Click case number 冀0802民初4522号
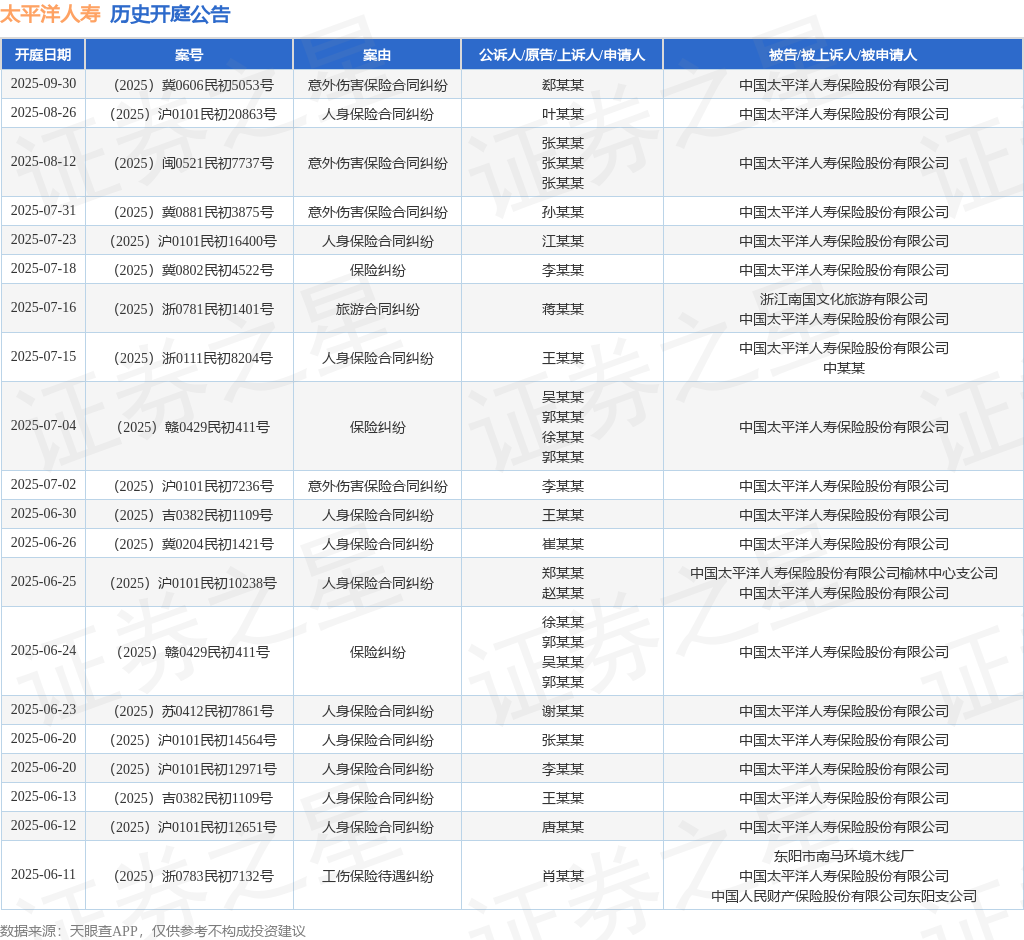 tap(193, 270)
